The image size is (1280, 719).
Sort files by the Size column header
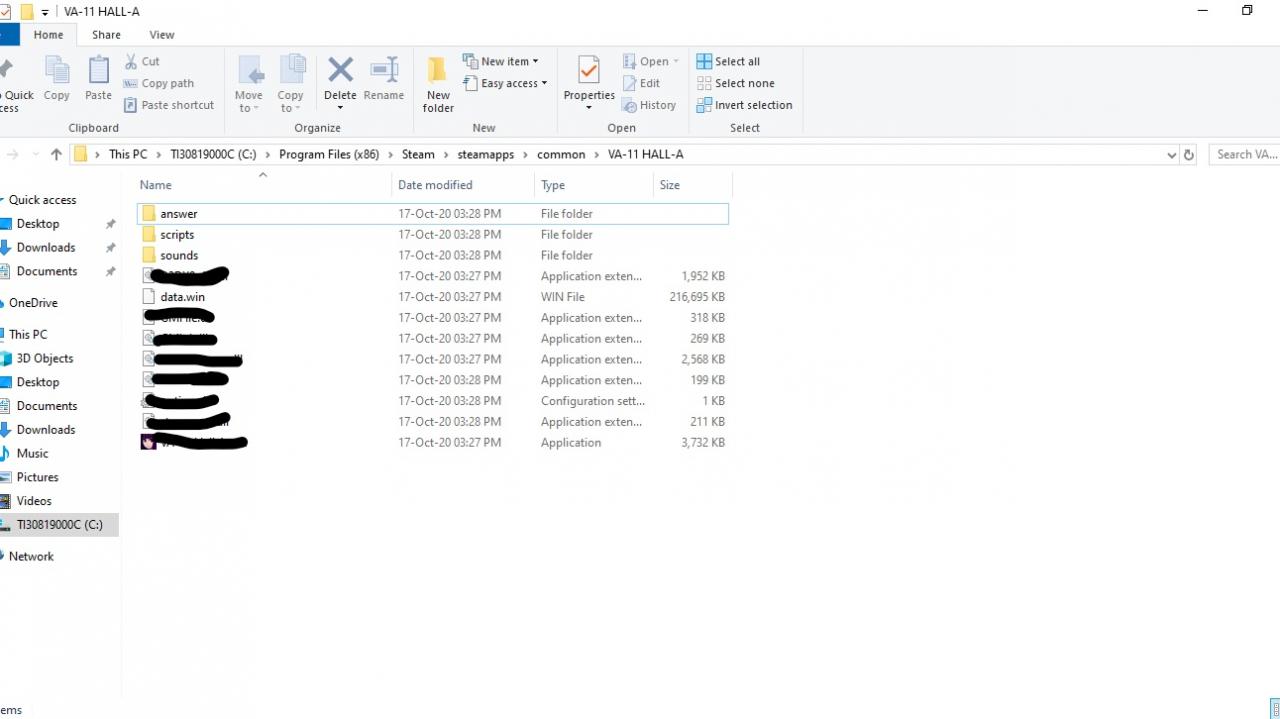[x=670, y=185]
